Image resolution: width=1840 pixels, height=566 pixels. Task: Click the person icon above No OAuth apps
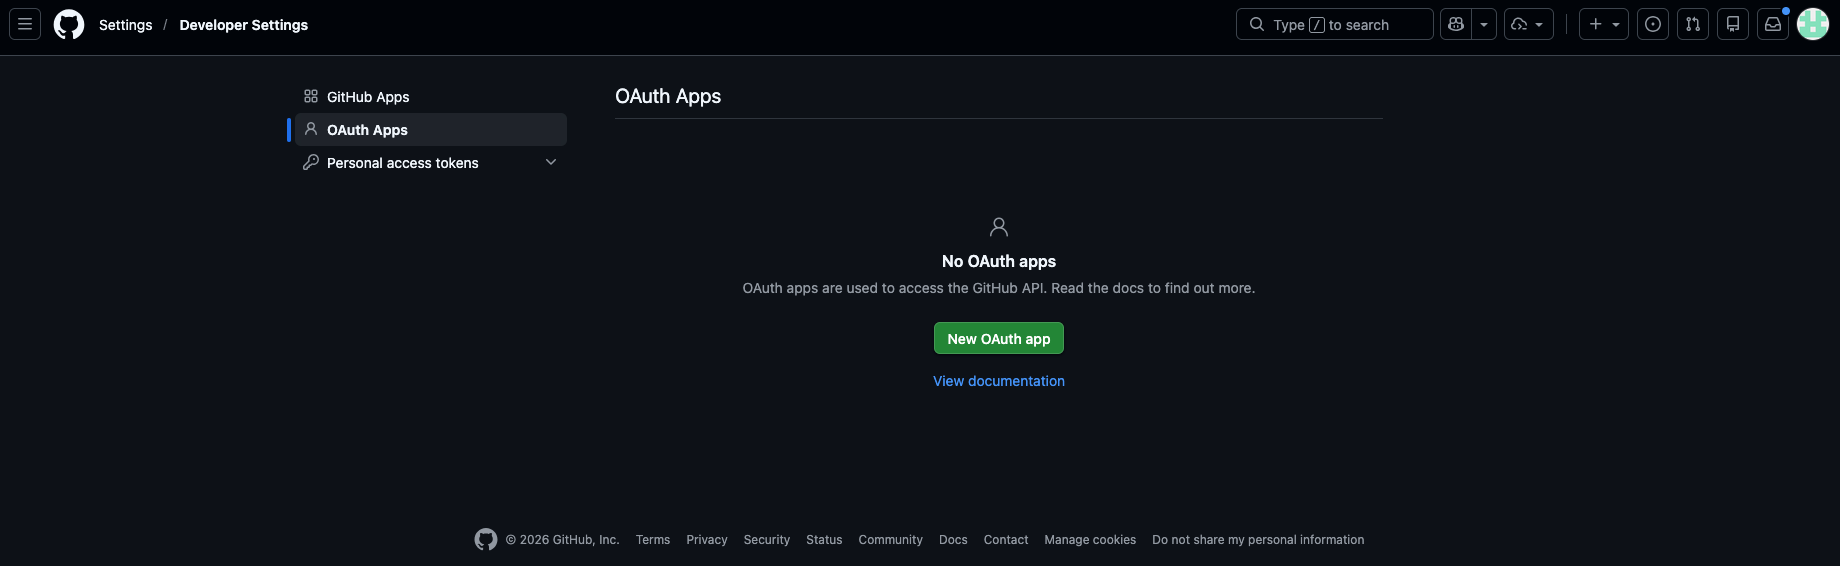999,227
